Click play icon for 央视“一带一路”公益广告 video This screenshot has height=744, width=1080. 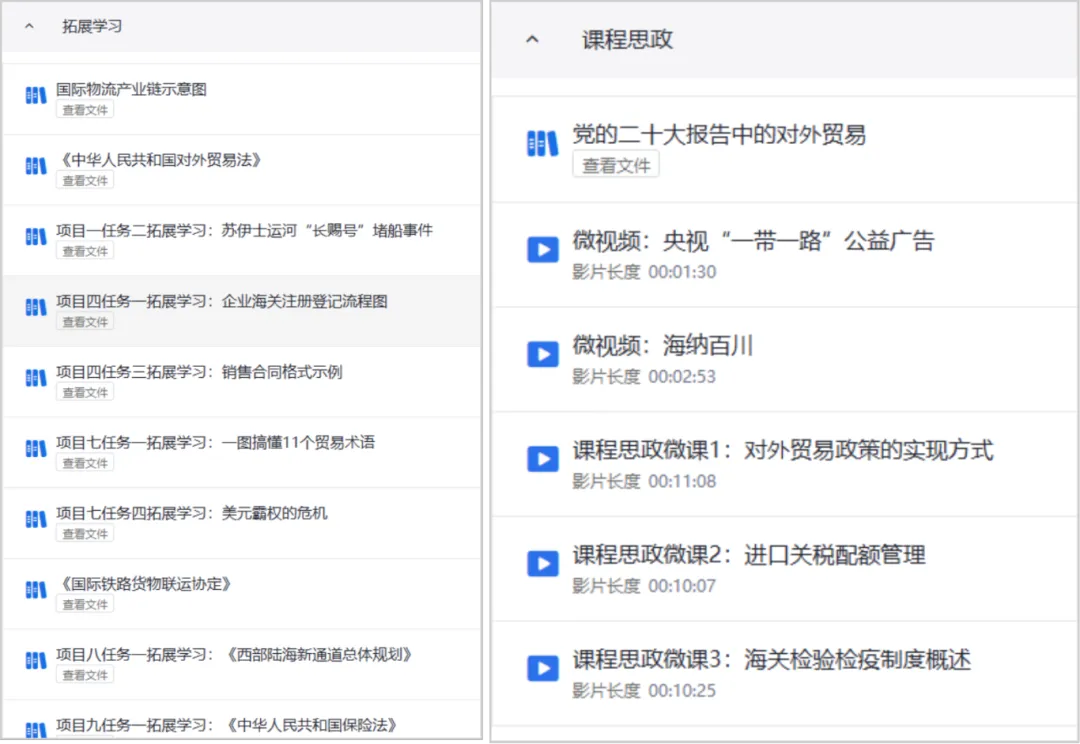(x=542, y=250)
